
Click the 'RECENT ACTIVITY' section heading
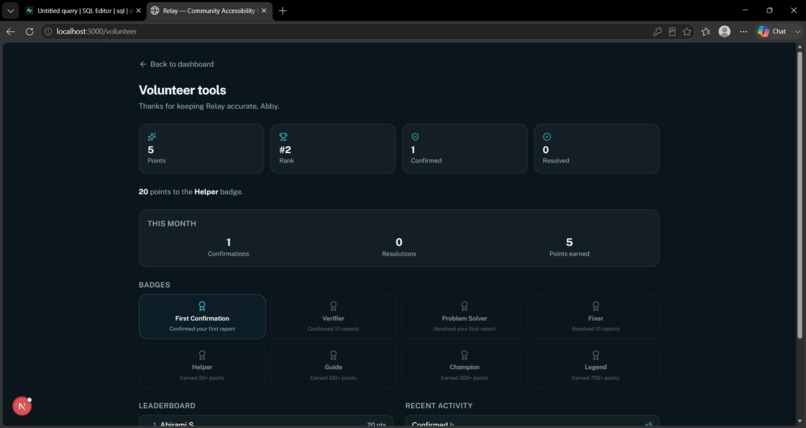439,406
